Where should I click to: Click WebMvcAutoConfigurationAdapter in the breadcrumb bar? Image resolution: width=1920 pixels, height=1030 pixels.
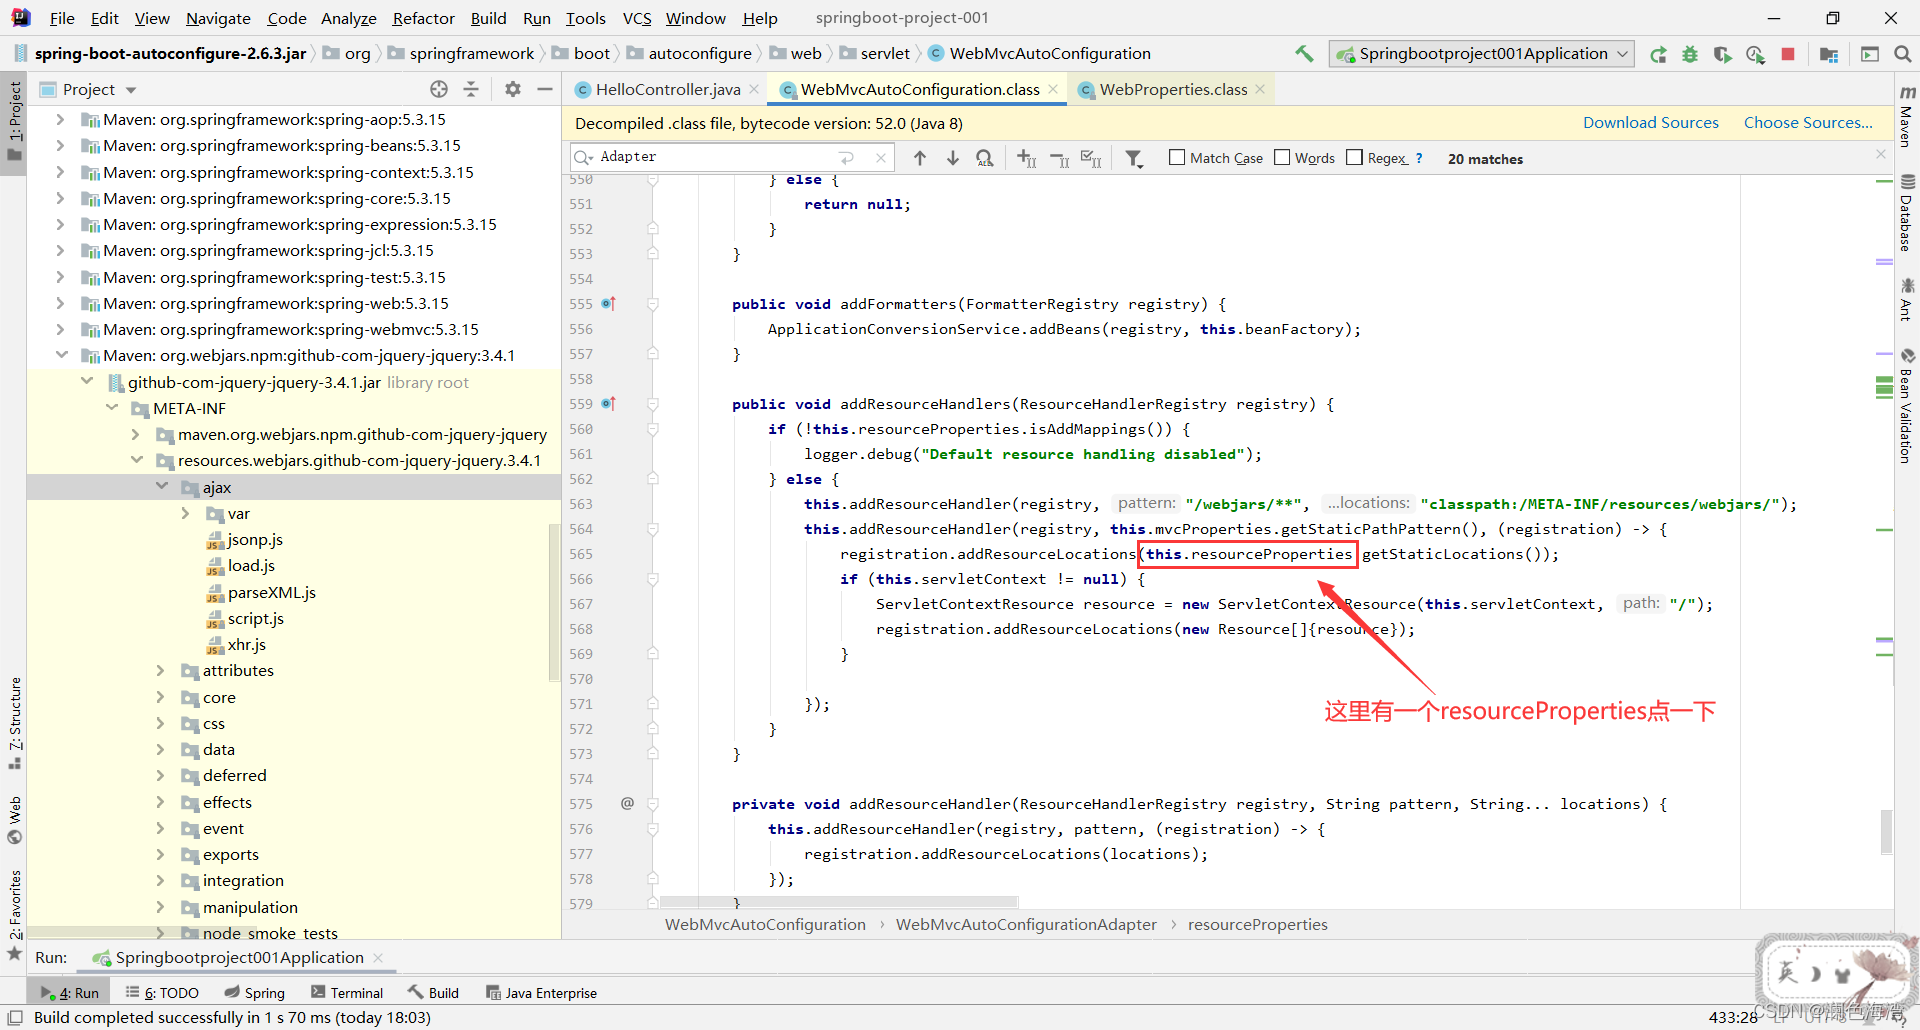click(1026, 924)
